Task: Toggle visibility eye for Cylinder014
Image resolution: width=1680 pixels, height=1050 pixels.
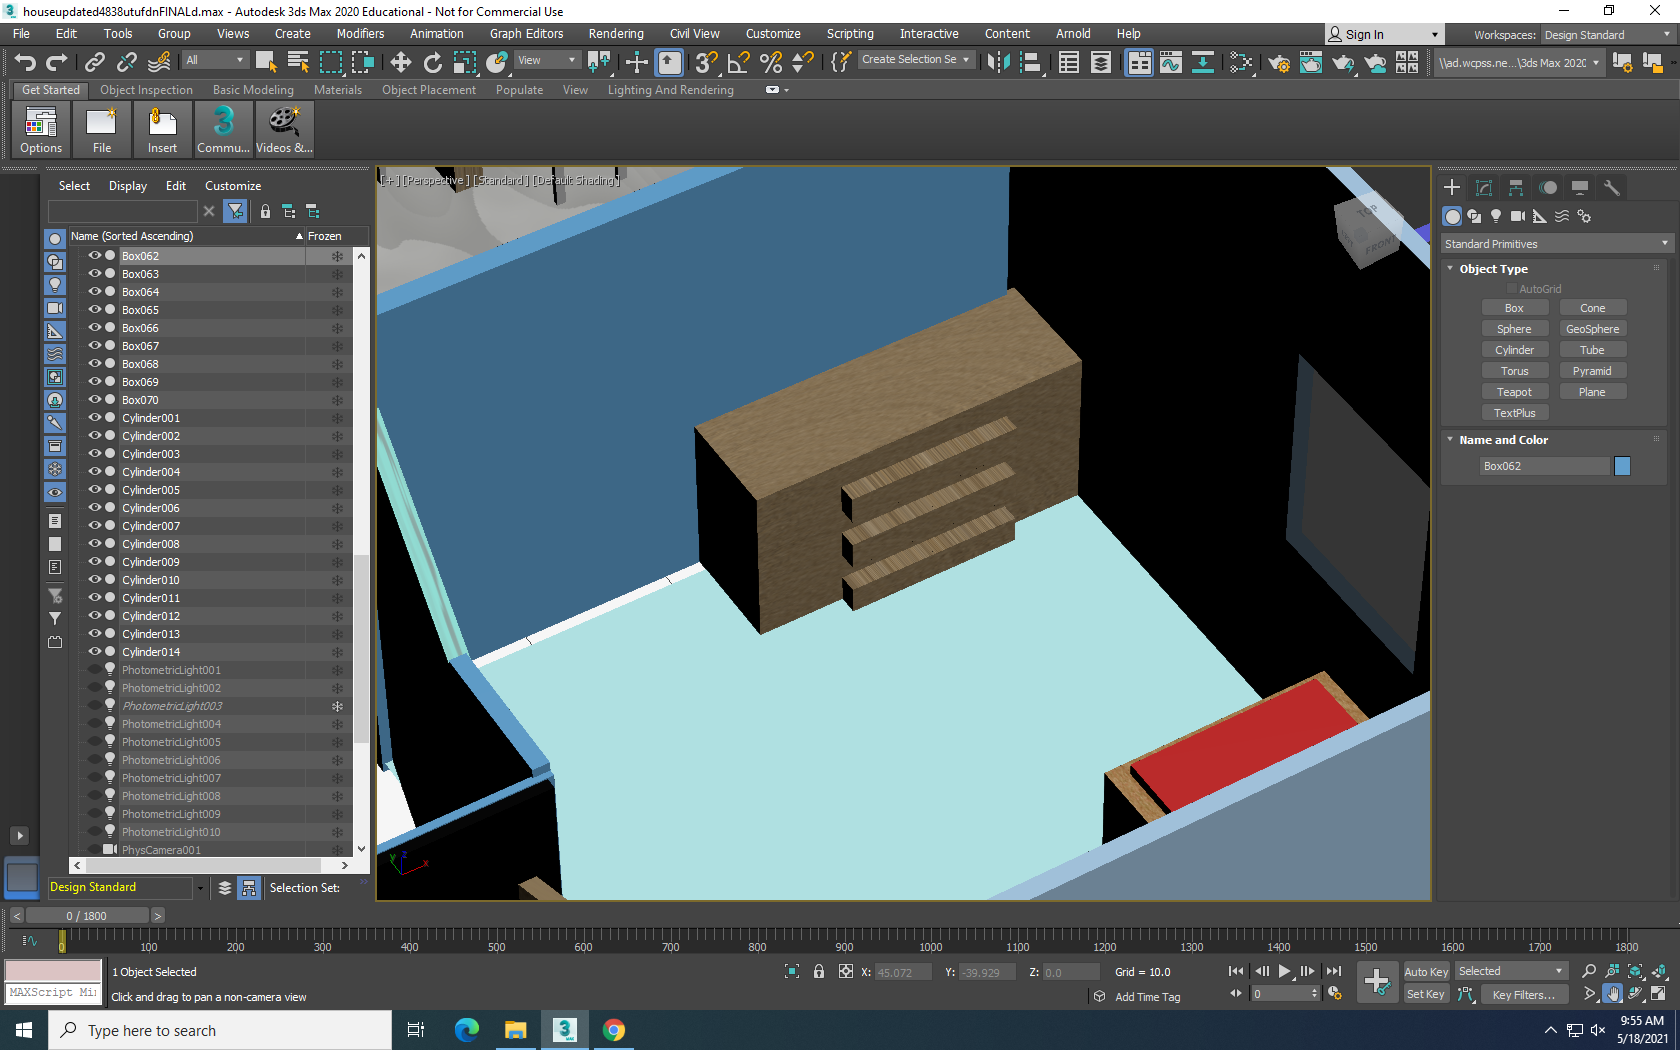Action: [95, 651]
